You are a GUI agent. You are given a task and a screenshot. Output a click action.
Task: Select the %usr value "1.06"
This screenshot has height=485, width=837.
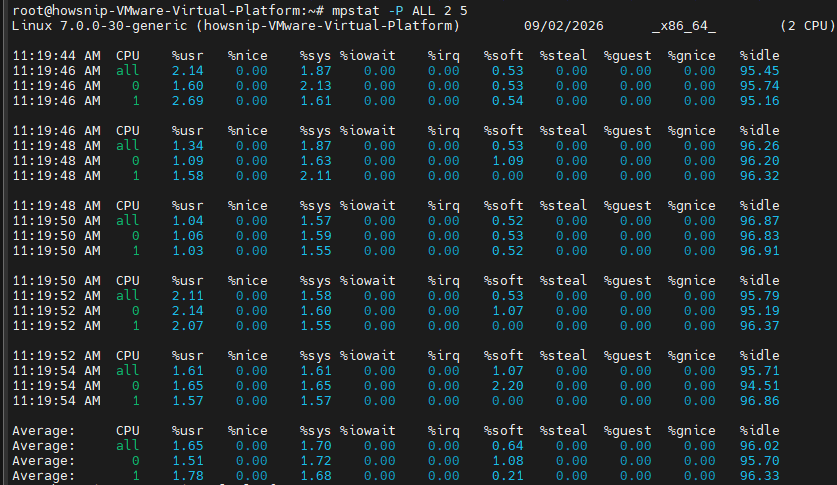point(188,235)
